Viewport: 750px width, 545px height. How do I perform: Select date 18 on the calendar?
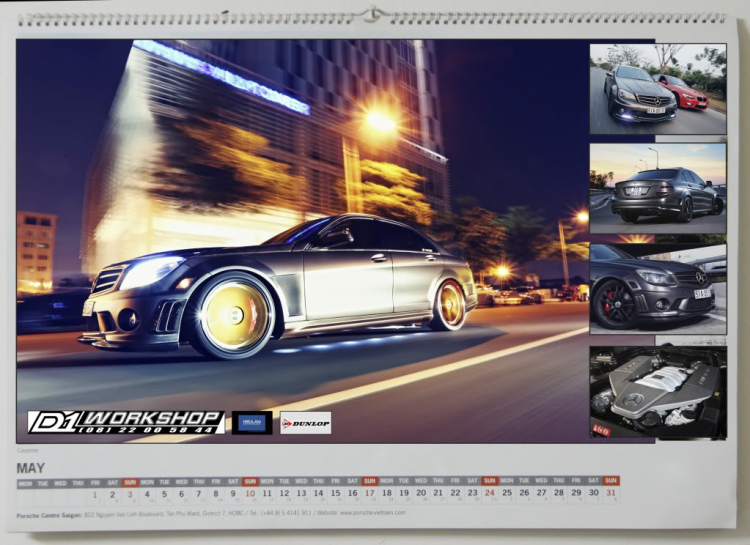point(387,492)
